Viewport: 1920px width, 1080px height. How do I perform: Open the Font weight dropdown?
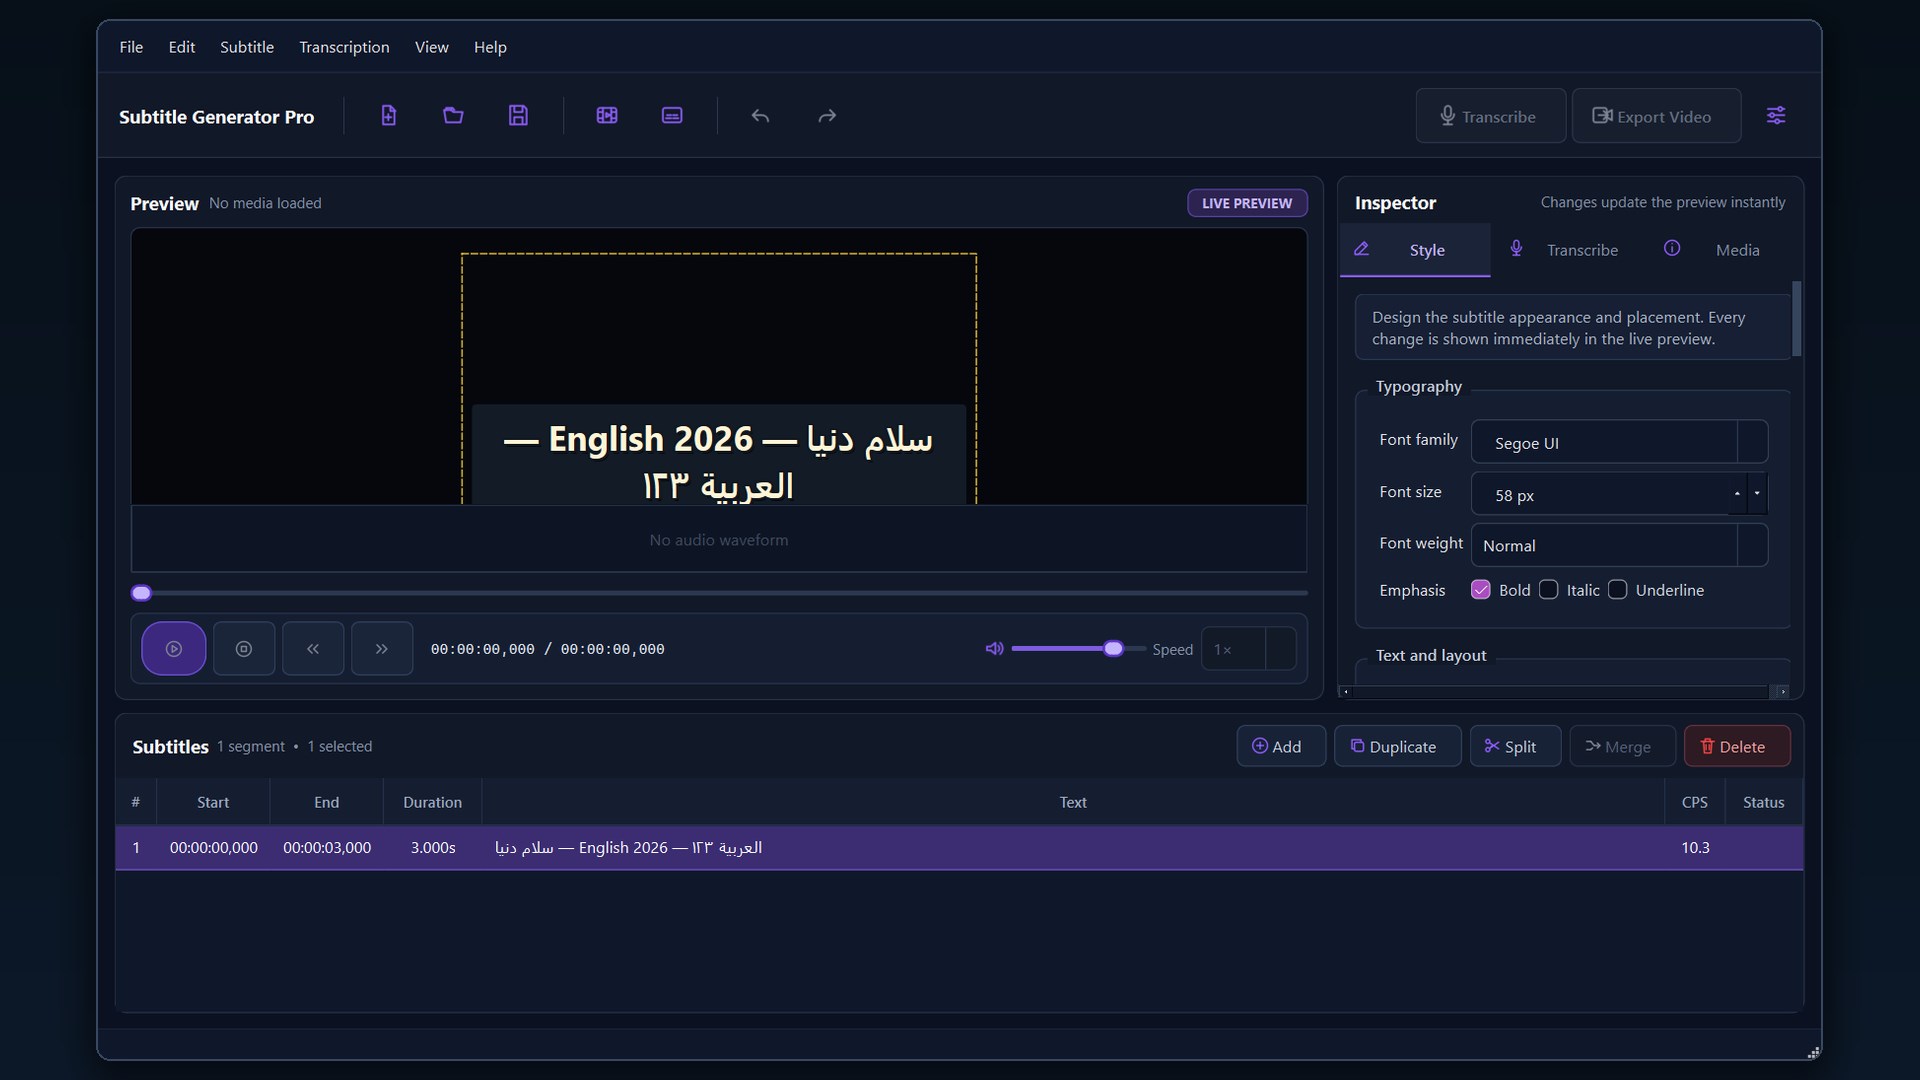[1619, 545]
